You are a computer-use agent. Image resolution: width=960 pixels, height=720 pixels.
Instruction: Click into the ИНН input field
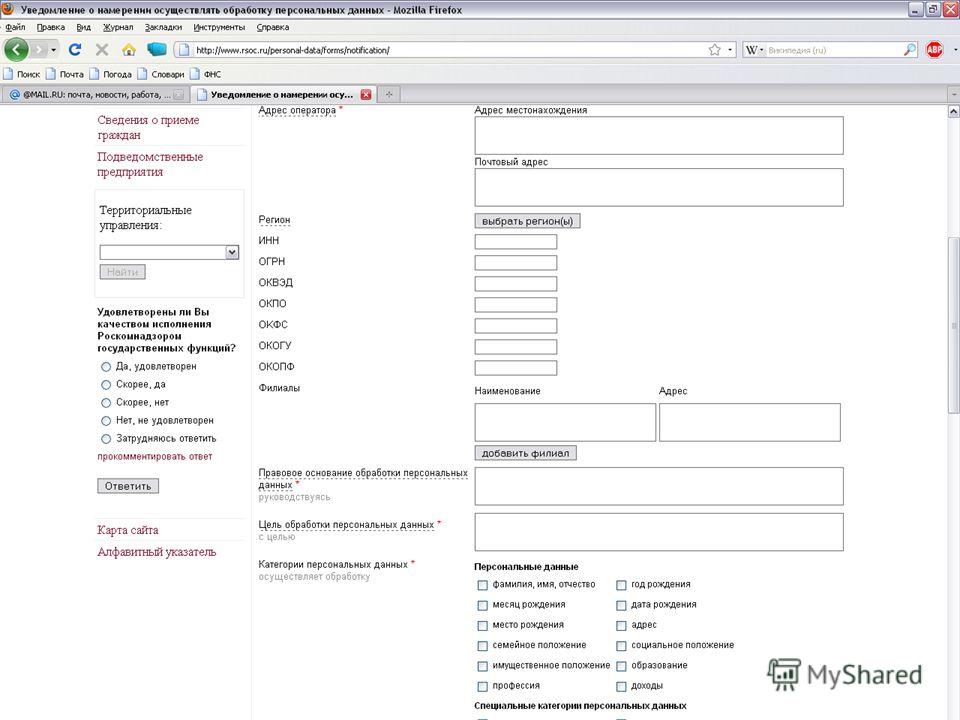point(516,242)
